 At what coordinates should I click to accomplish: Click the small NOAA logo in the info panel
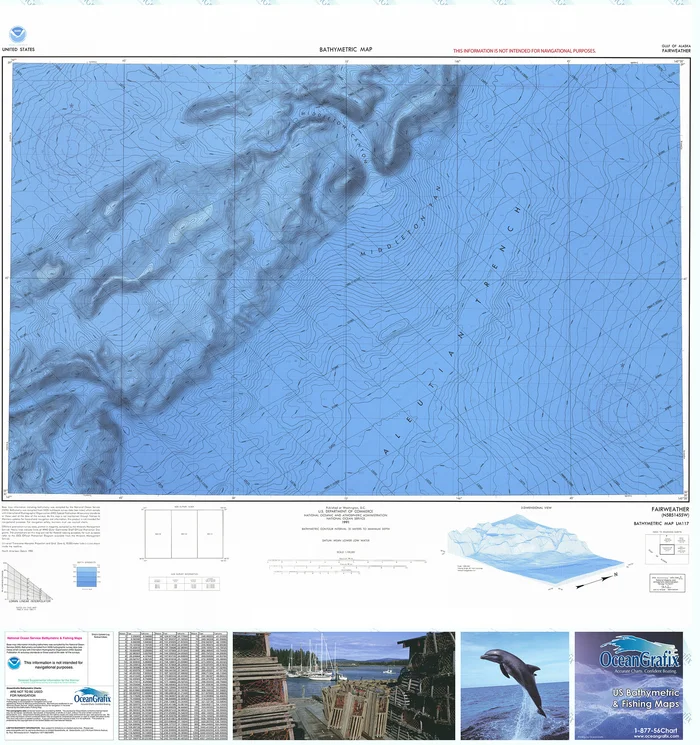pos(14,663)
